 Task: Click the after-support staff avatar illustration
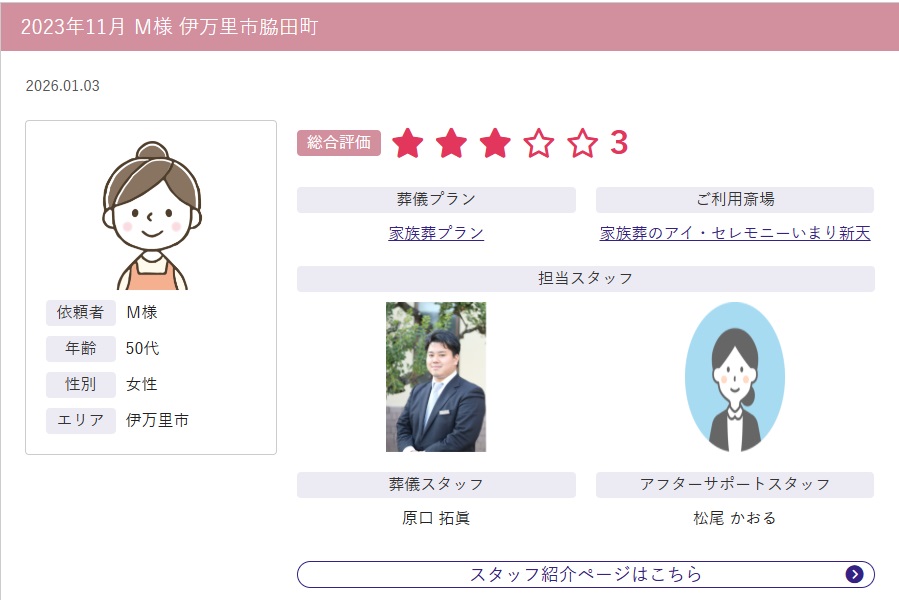735,377
